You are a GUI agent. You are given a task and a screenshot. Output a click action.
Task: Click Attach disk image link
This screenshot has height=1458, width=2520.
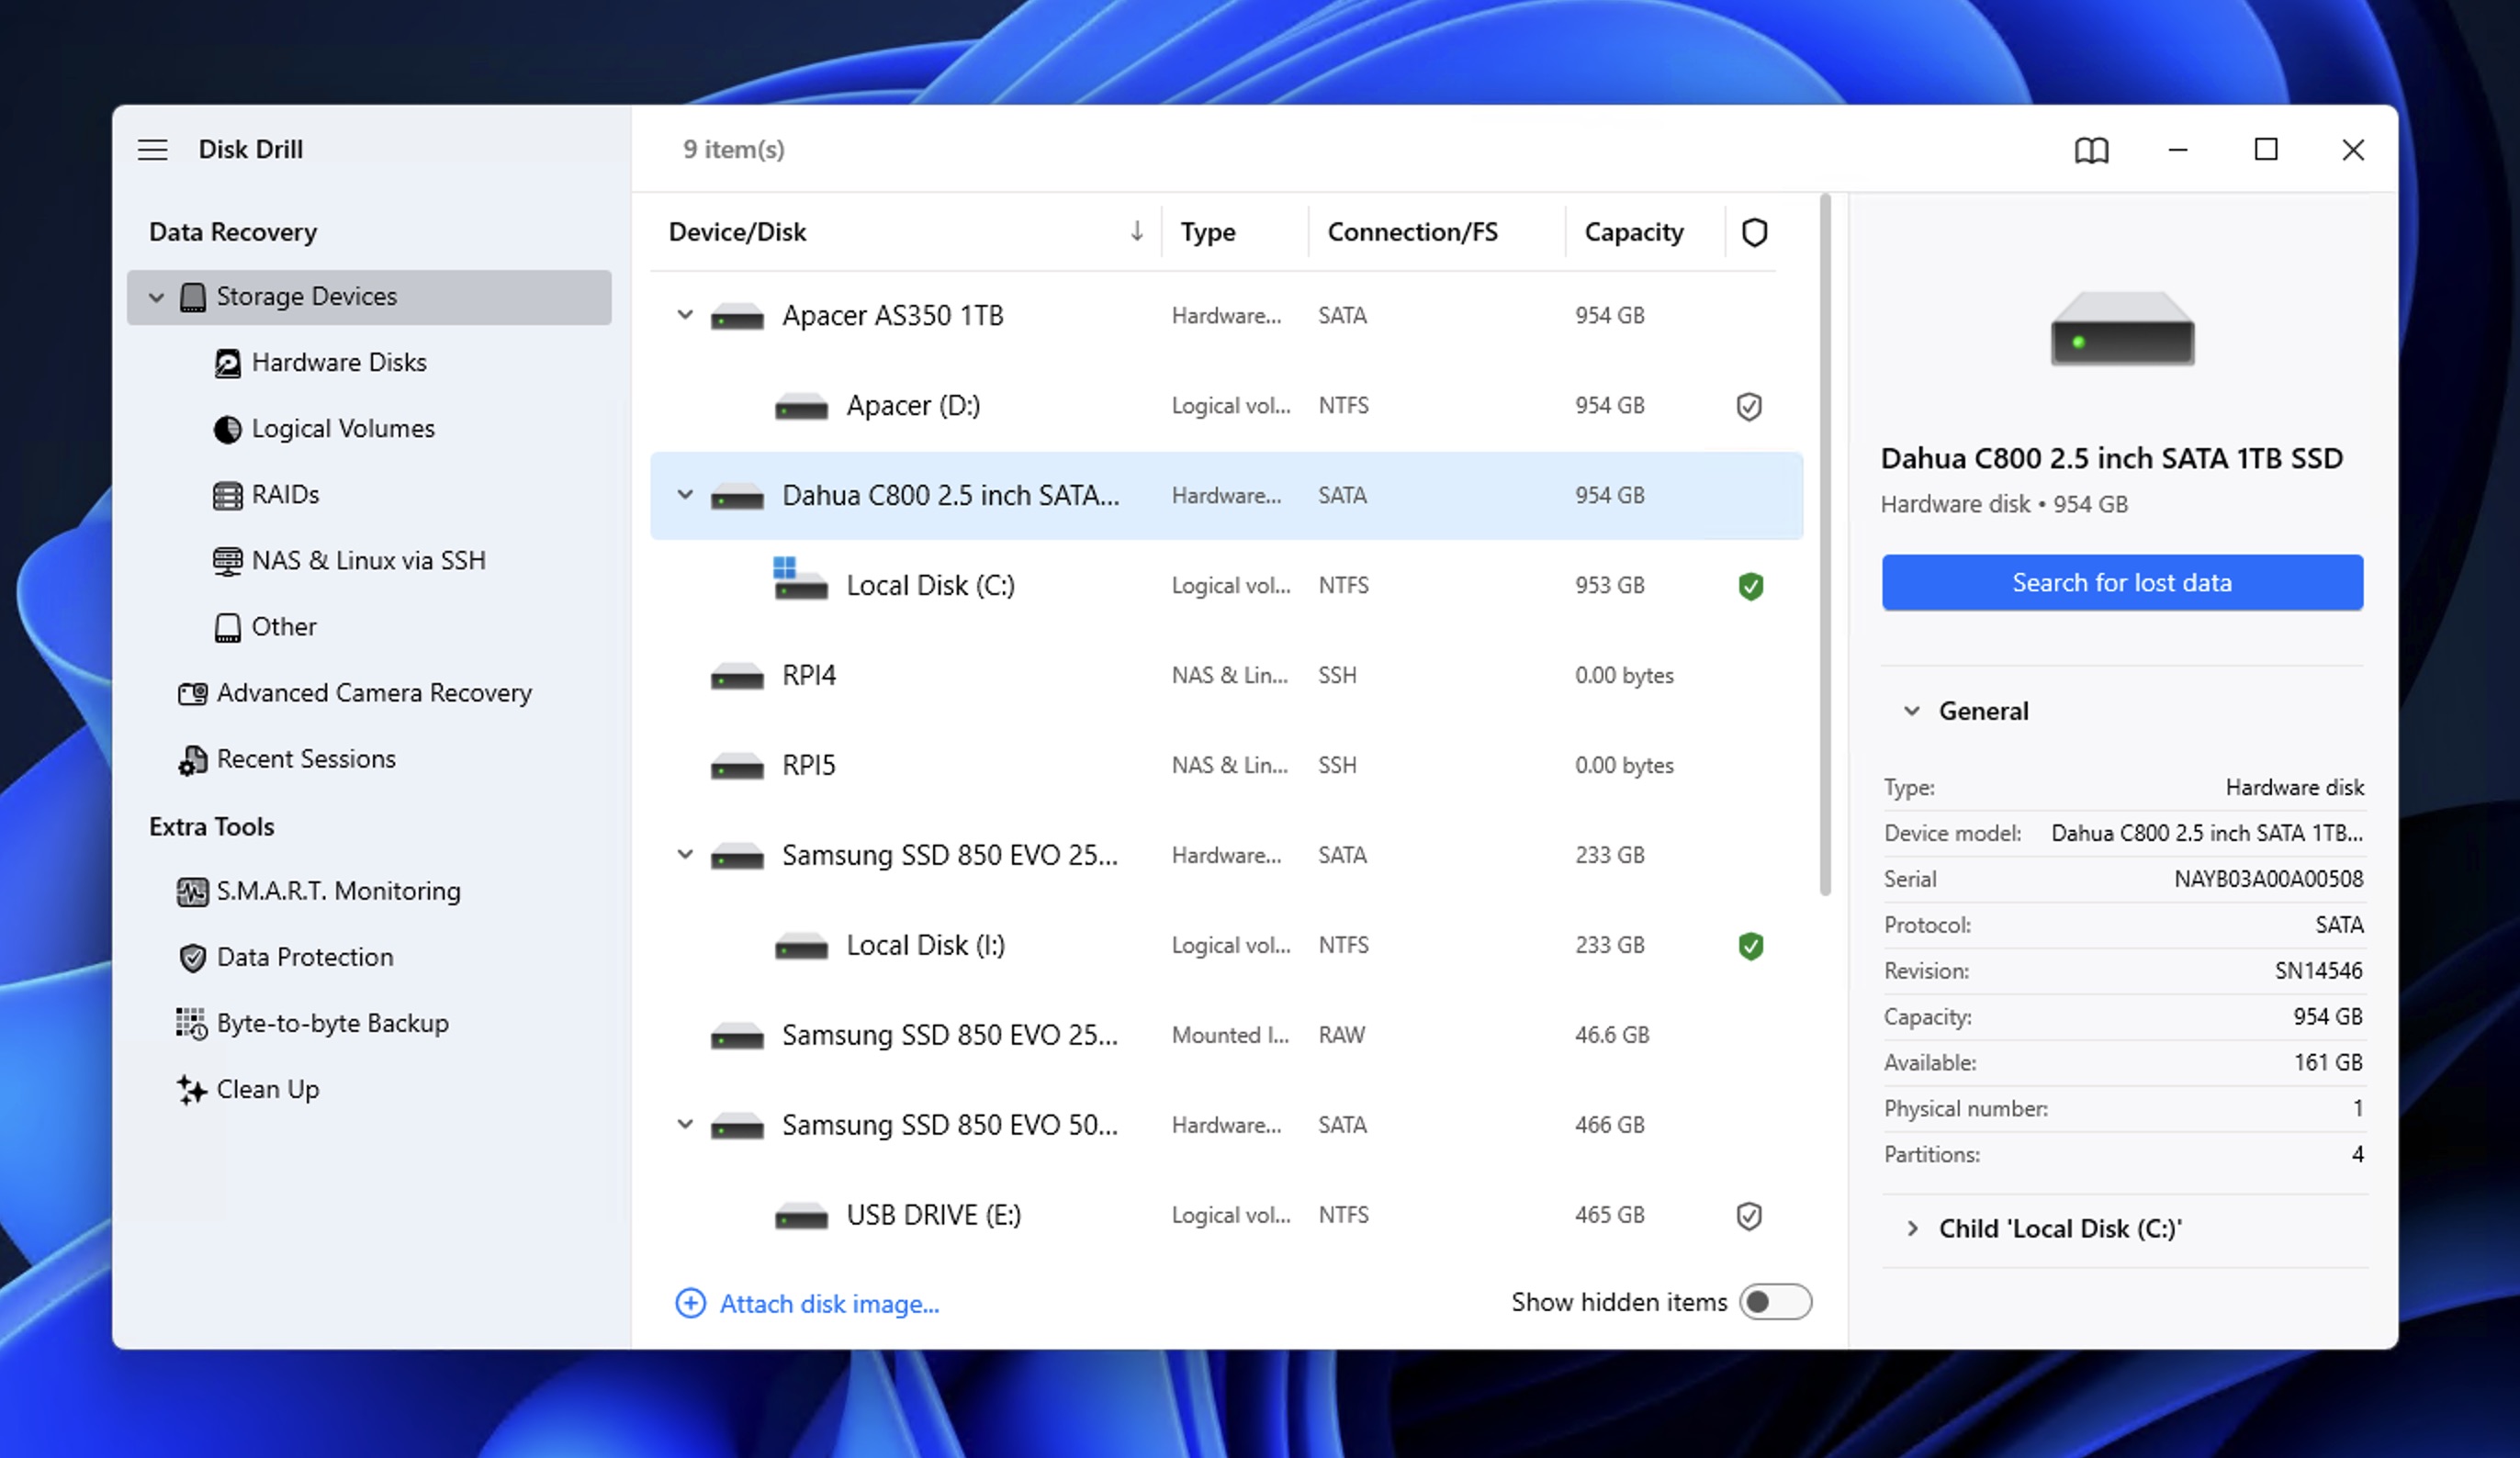(x=828, y=1303)
